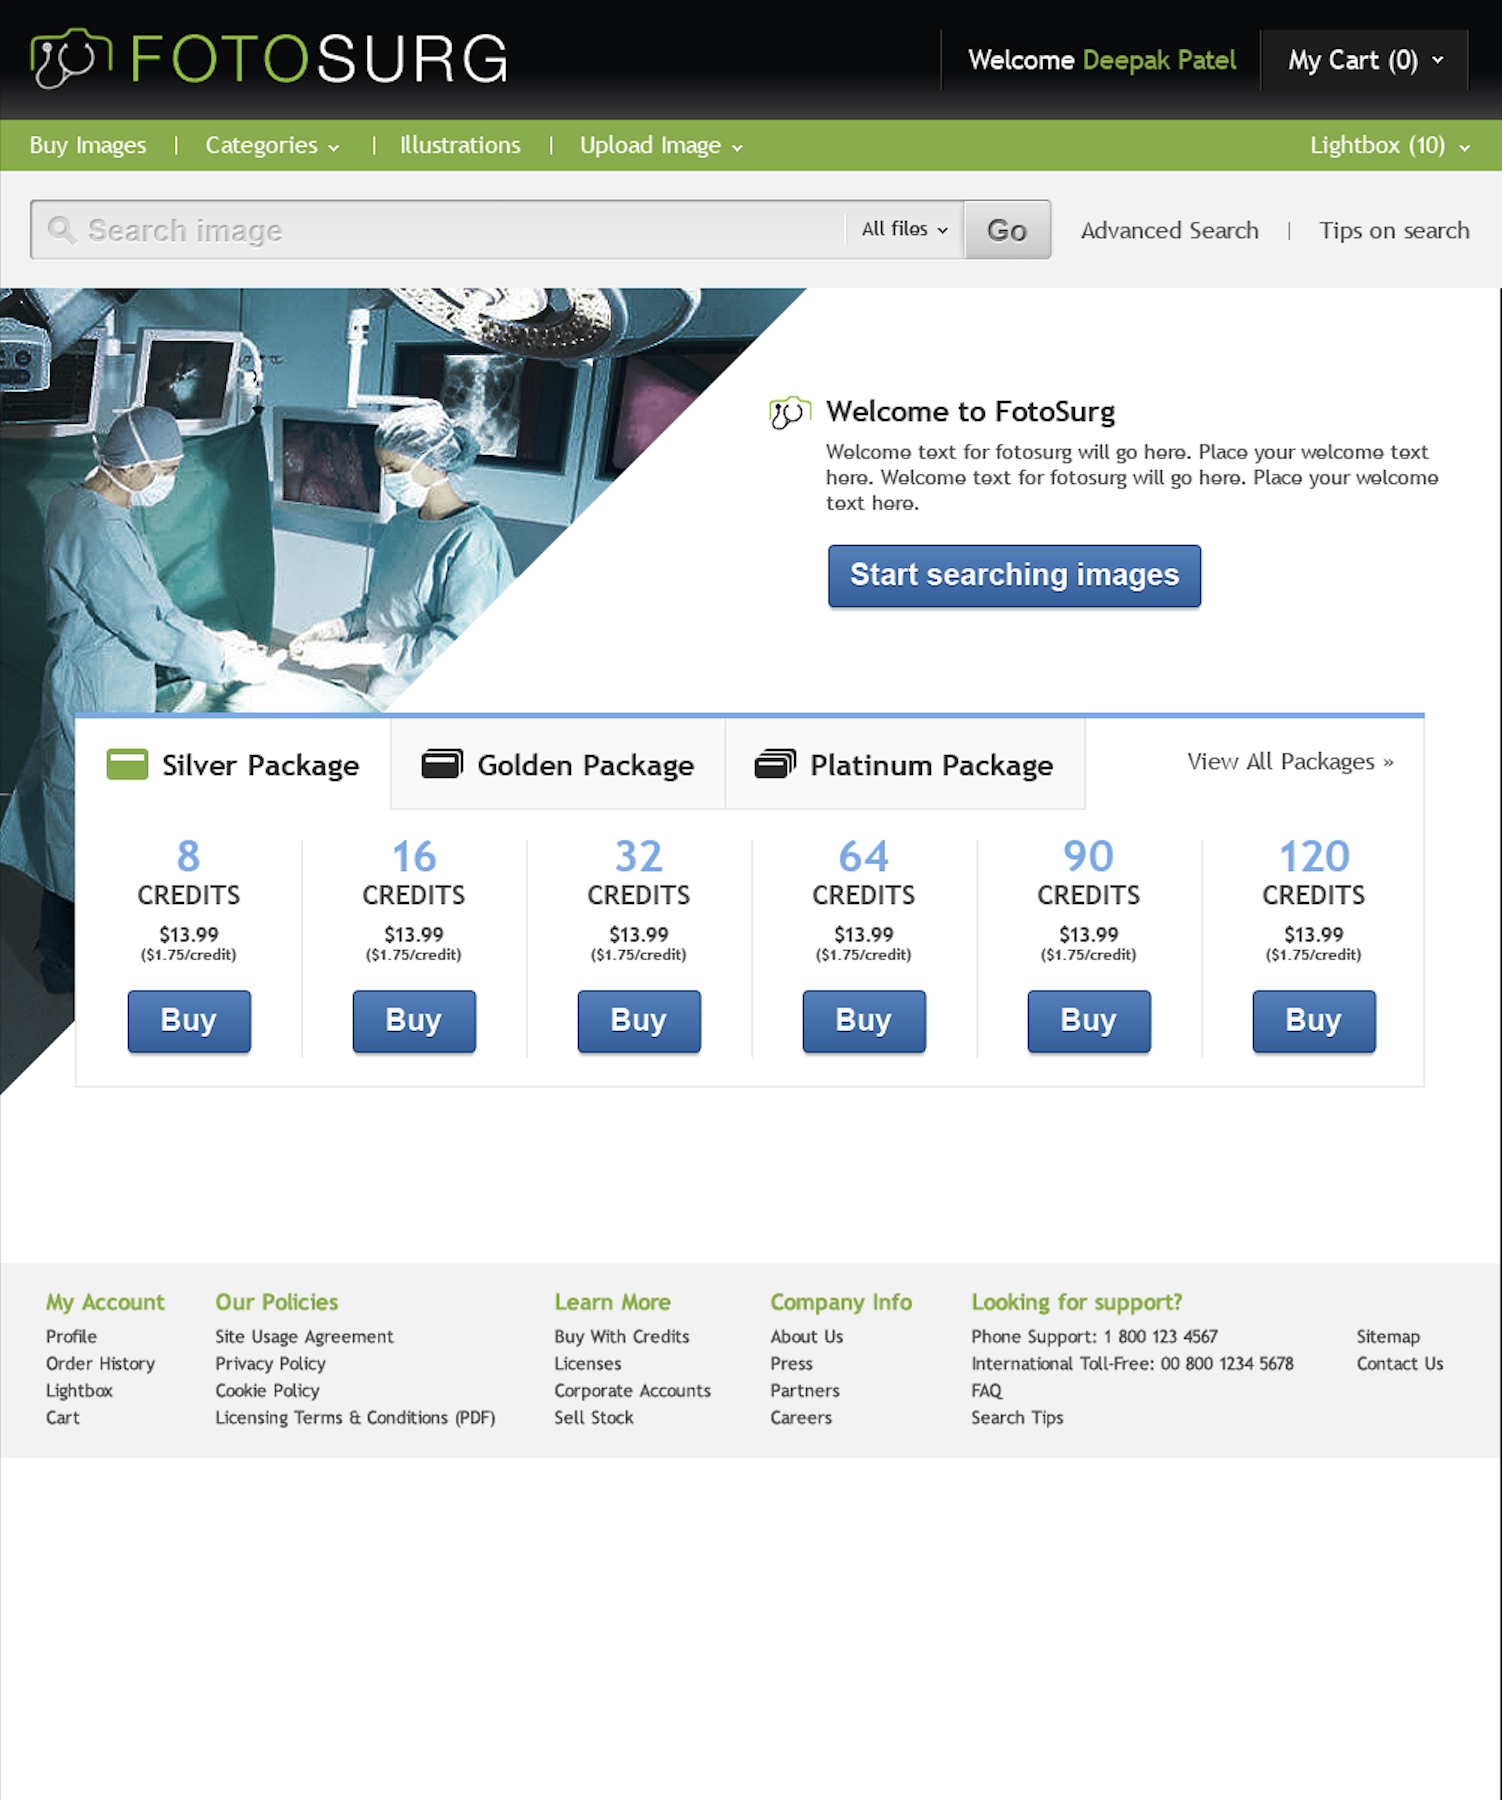Expand the Categories menu
The height and width of the screenshot is (1800, 1502).
[272, 146]
